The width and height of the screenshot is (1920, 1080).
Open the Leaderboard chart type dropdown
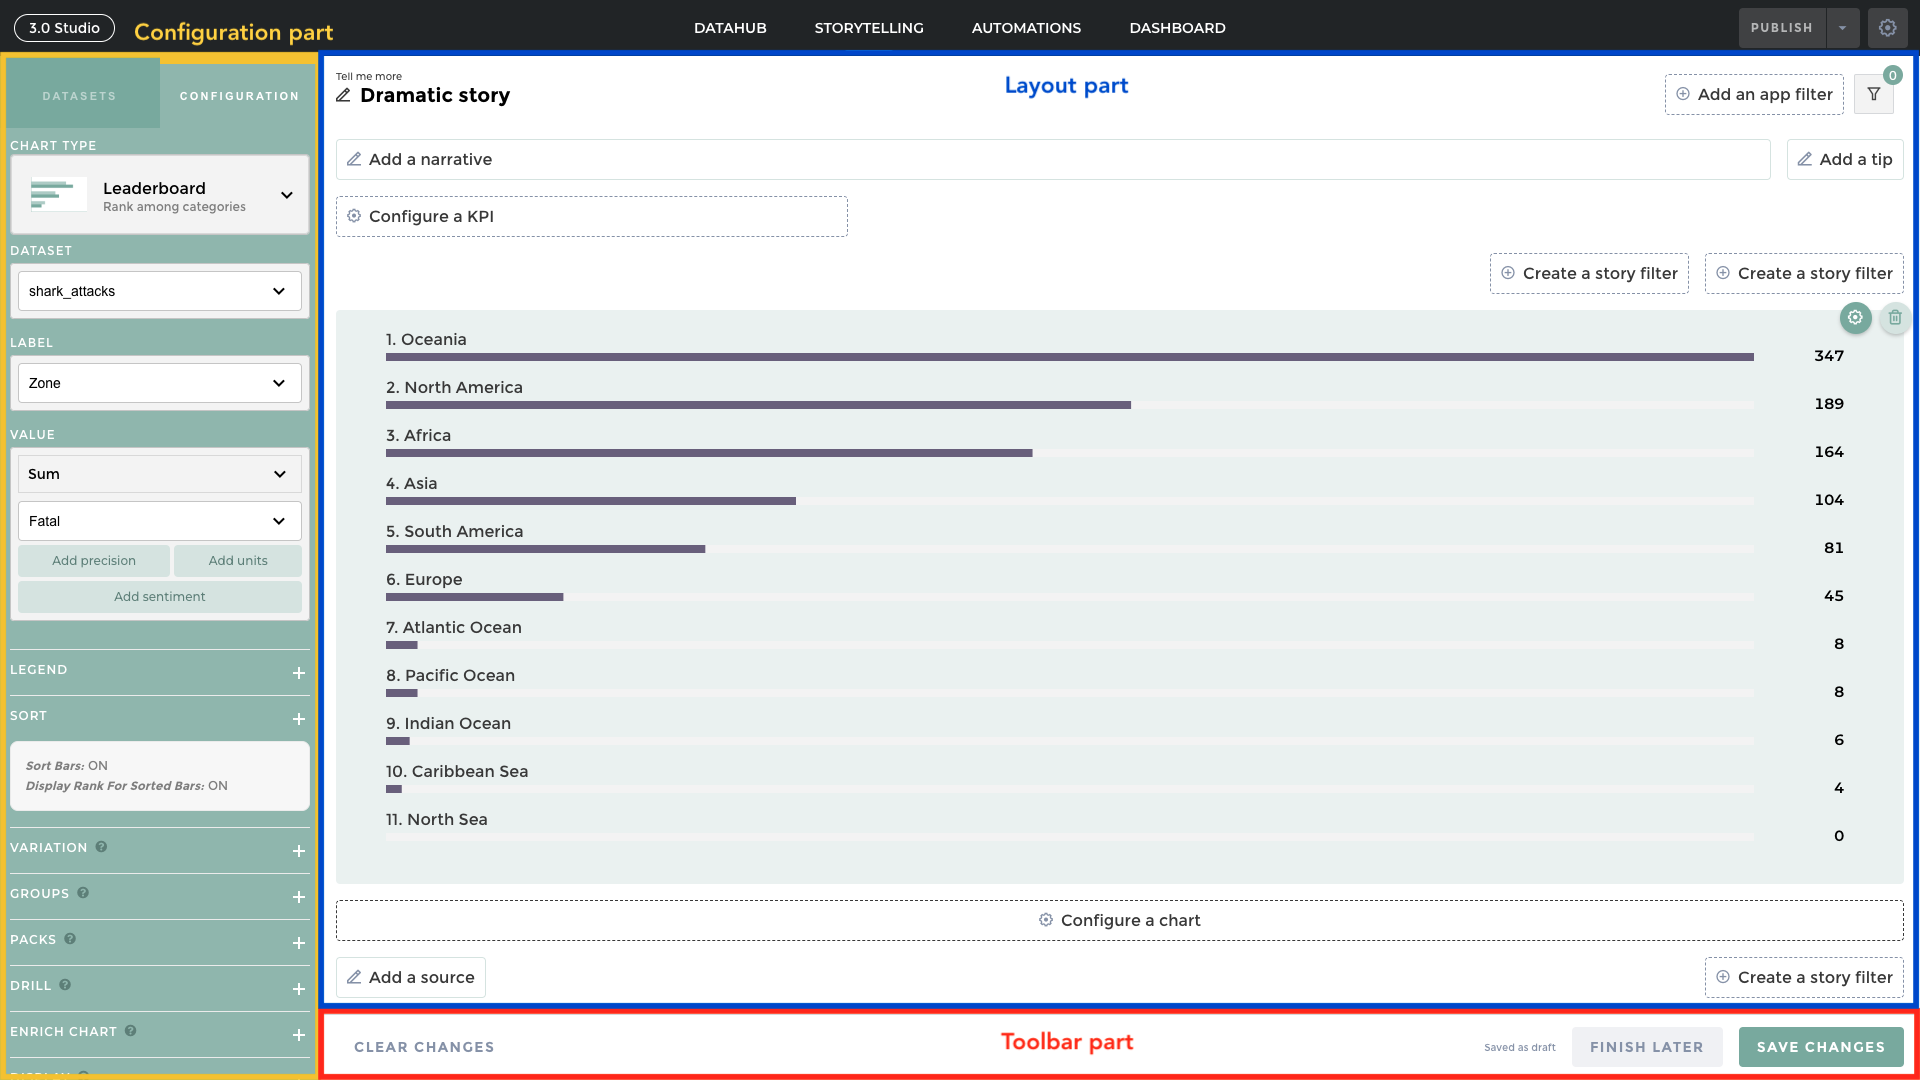(286, 195)
